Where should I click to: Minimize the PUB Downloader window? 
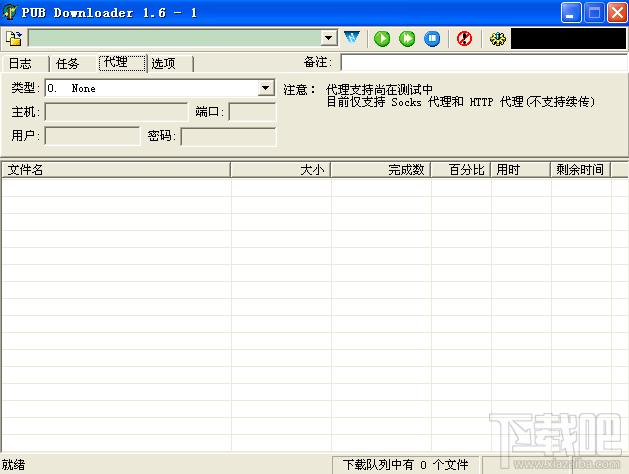tap(571, 13)
